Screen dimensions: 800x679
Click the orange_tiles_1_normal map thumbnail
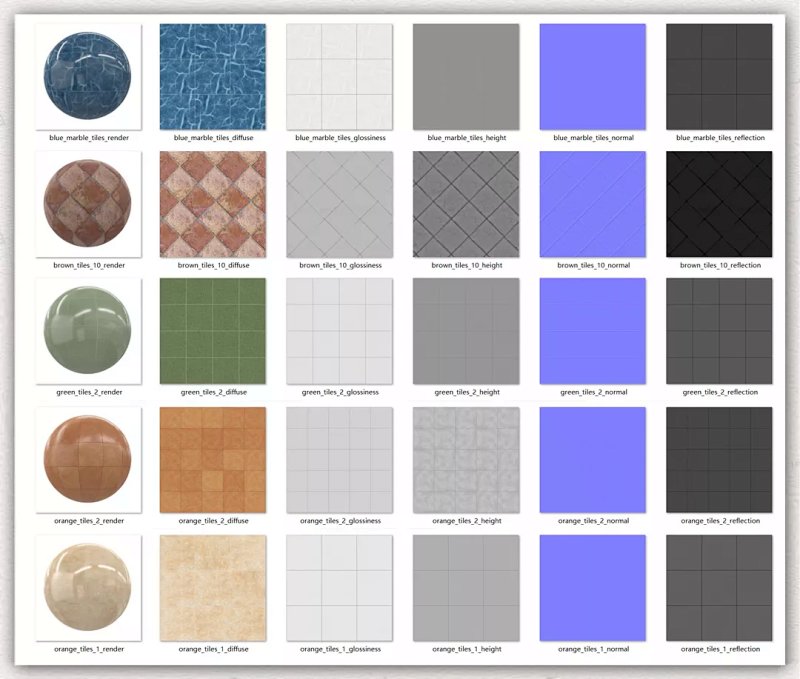[x=592, y=588]
